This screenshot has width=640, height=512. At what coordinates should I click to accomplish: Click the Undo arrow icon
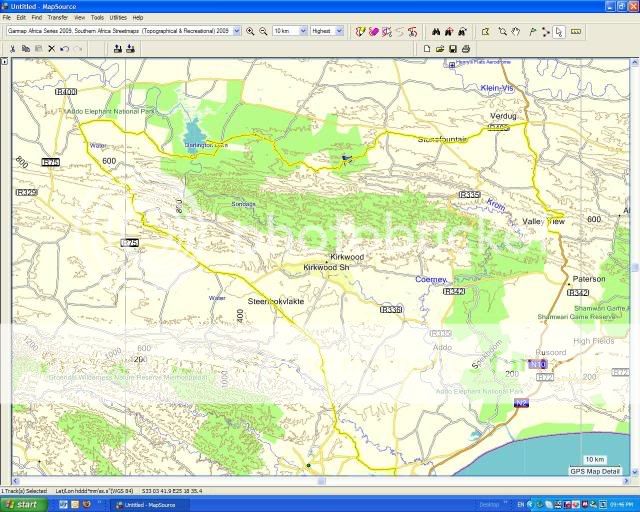click(64, 49)
